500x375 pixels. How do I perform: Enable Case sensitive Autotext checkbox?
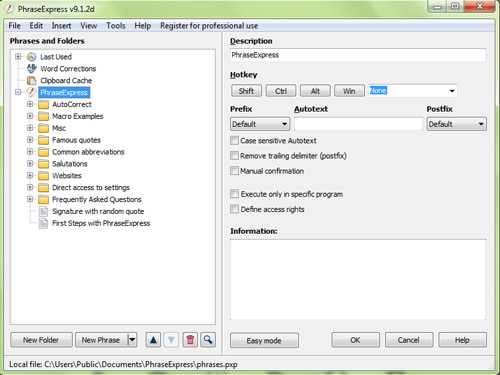[x=235, y=140]
